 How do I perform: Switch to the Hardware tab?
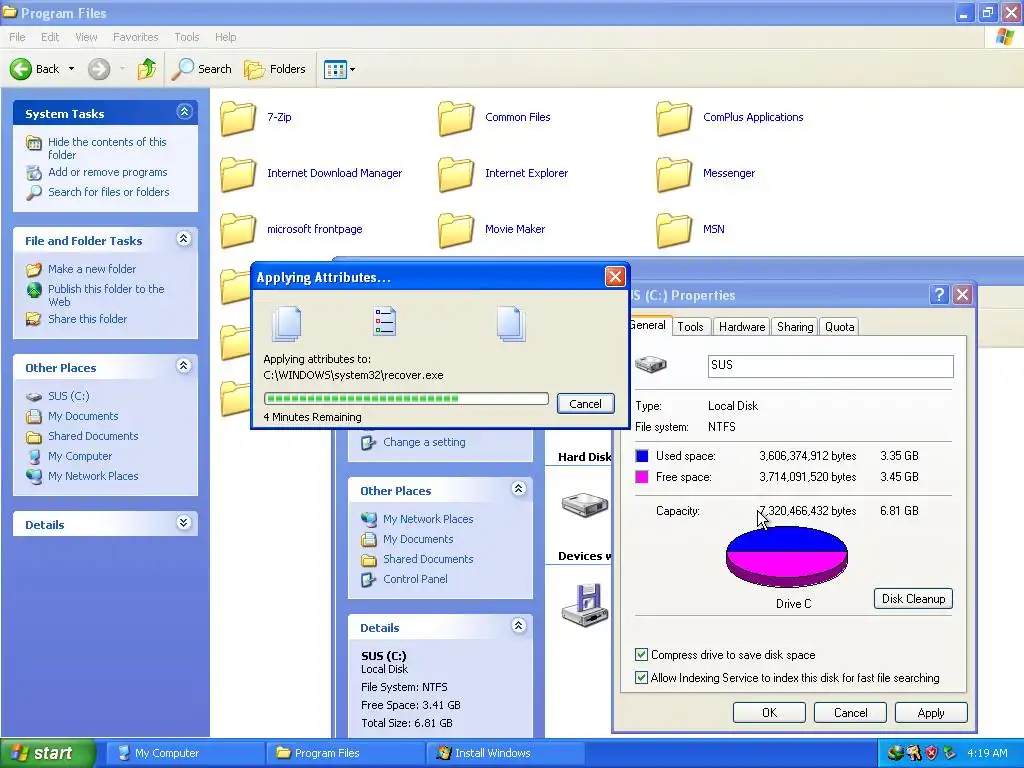742,327
